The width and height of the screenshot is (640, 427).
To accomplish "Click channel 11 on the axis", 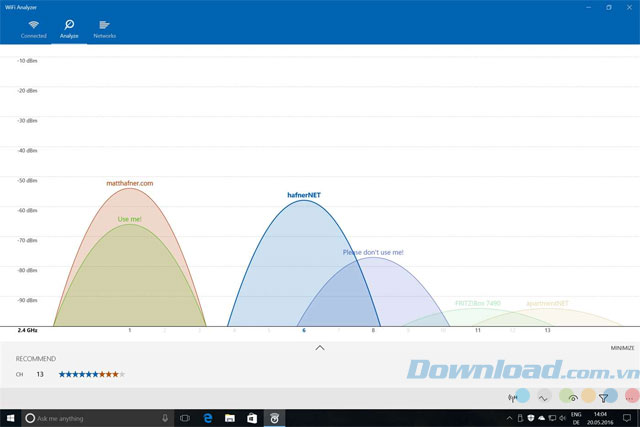I will tap(478, 330).
